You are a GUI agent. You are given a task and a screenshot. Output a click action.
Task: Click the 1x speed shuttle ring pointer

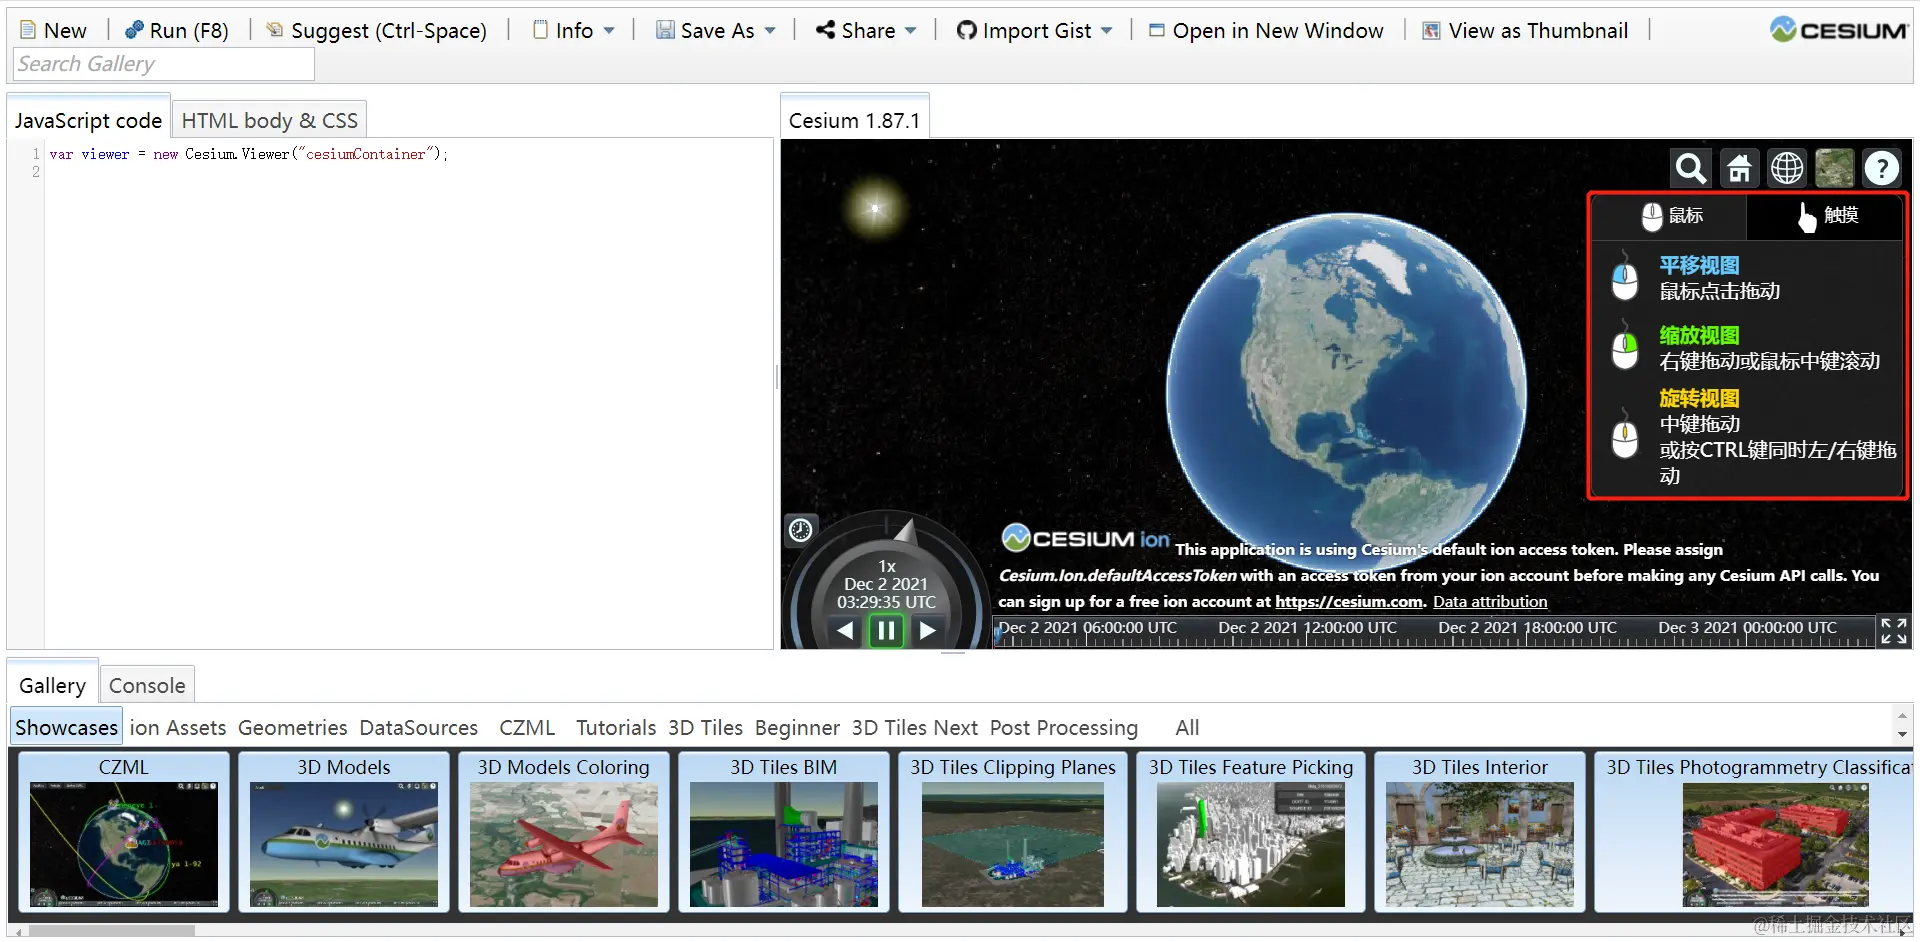pyautogui.click(x=904, y=530)
